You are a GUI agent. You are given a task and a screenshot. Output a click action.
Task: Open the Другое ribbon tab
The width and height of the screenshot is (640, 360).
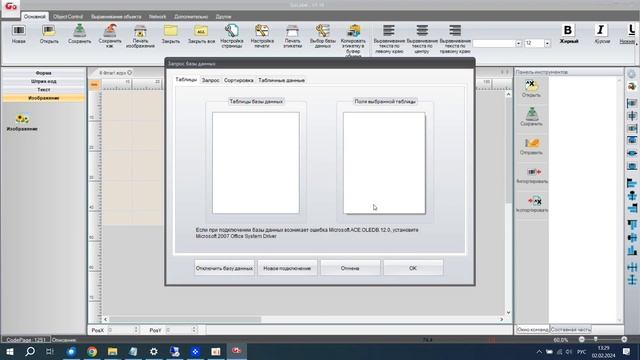coord(223,17)
